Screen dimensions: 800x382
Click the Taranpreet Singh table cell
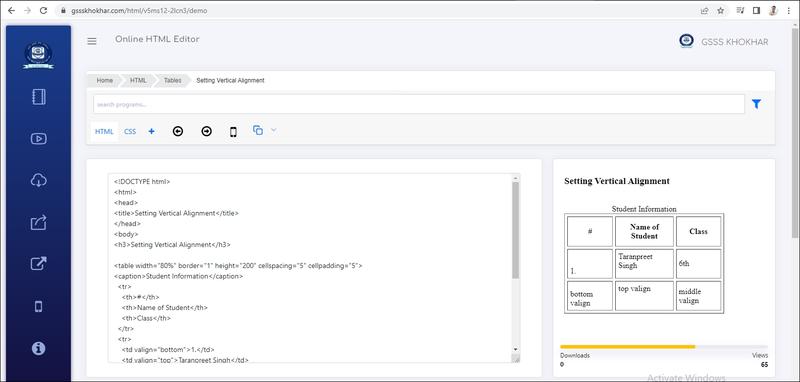(x=644, y=264)
